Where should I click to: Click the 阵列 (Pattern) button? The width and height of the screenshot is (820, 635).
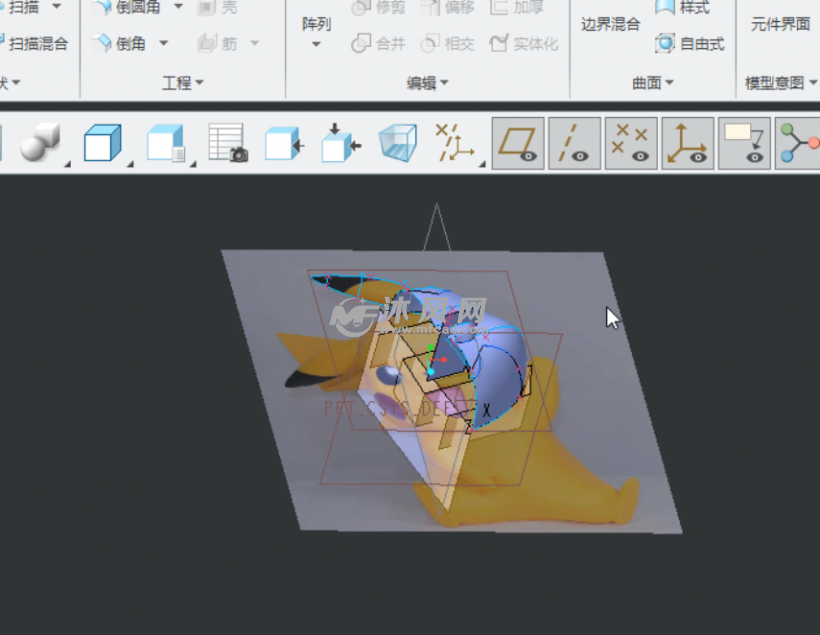316,24
